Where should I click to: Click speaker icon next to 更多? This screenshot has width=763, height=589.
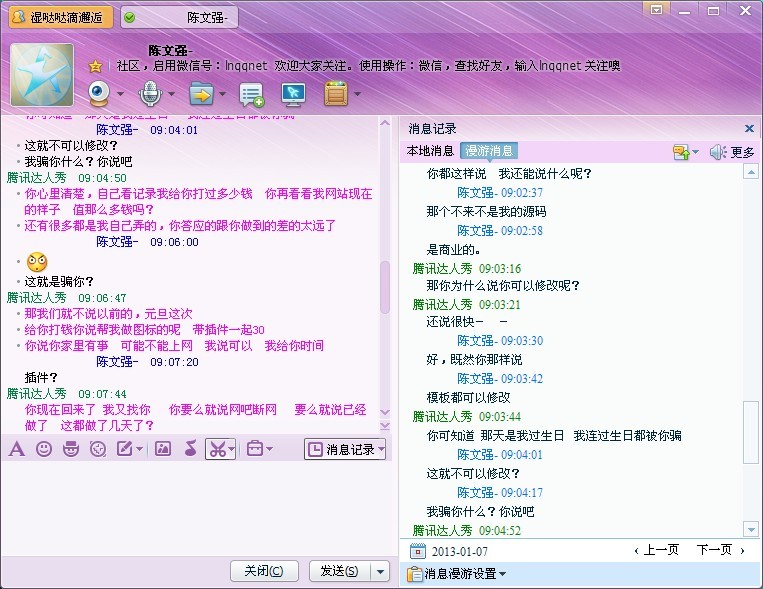[x=718, y=152]
